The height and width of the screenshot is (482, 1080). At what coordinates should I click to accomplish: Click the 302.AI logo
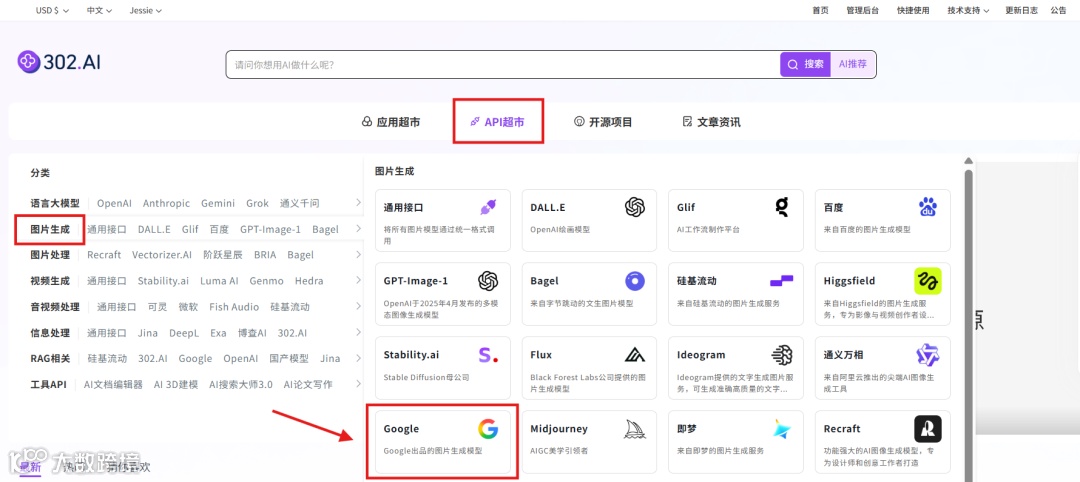point(59,62)
